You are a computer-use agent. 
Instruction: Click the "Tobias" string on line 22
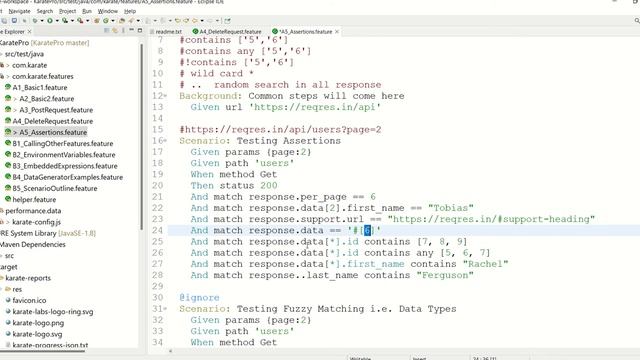tap(451, 208)
